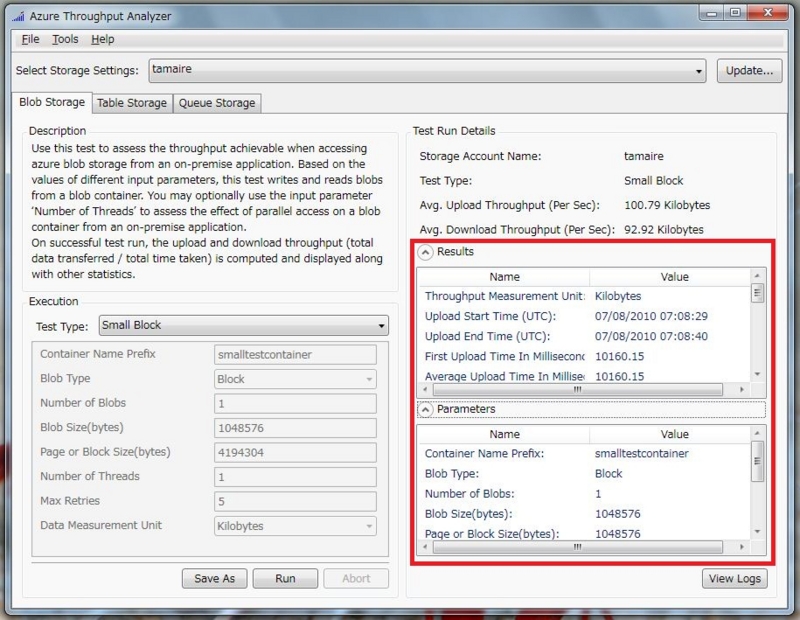This screenshot has height=620, width=800.
Task: Select the Page or Block Size(bytes) parameter row
Action: 584,533
